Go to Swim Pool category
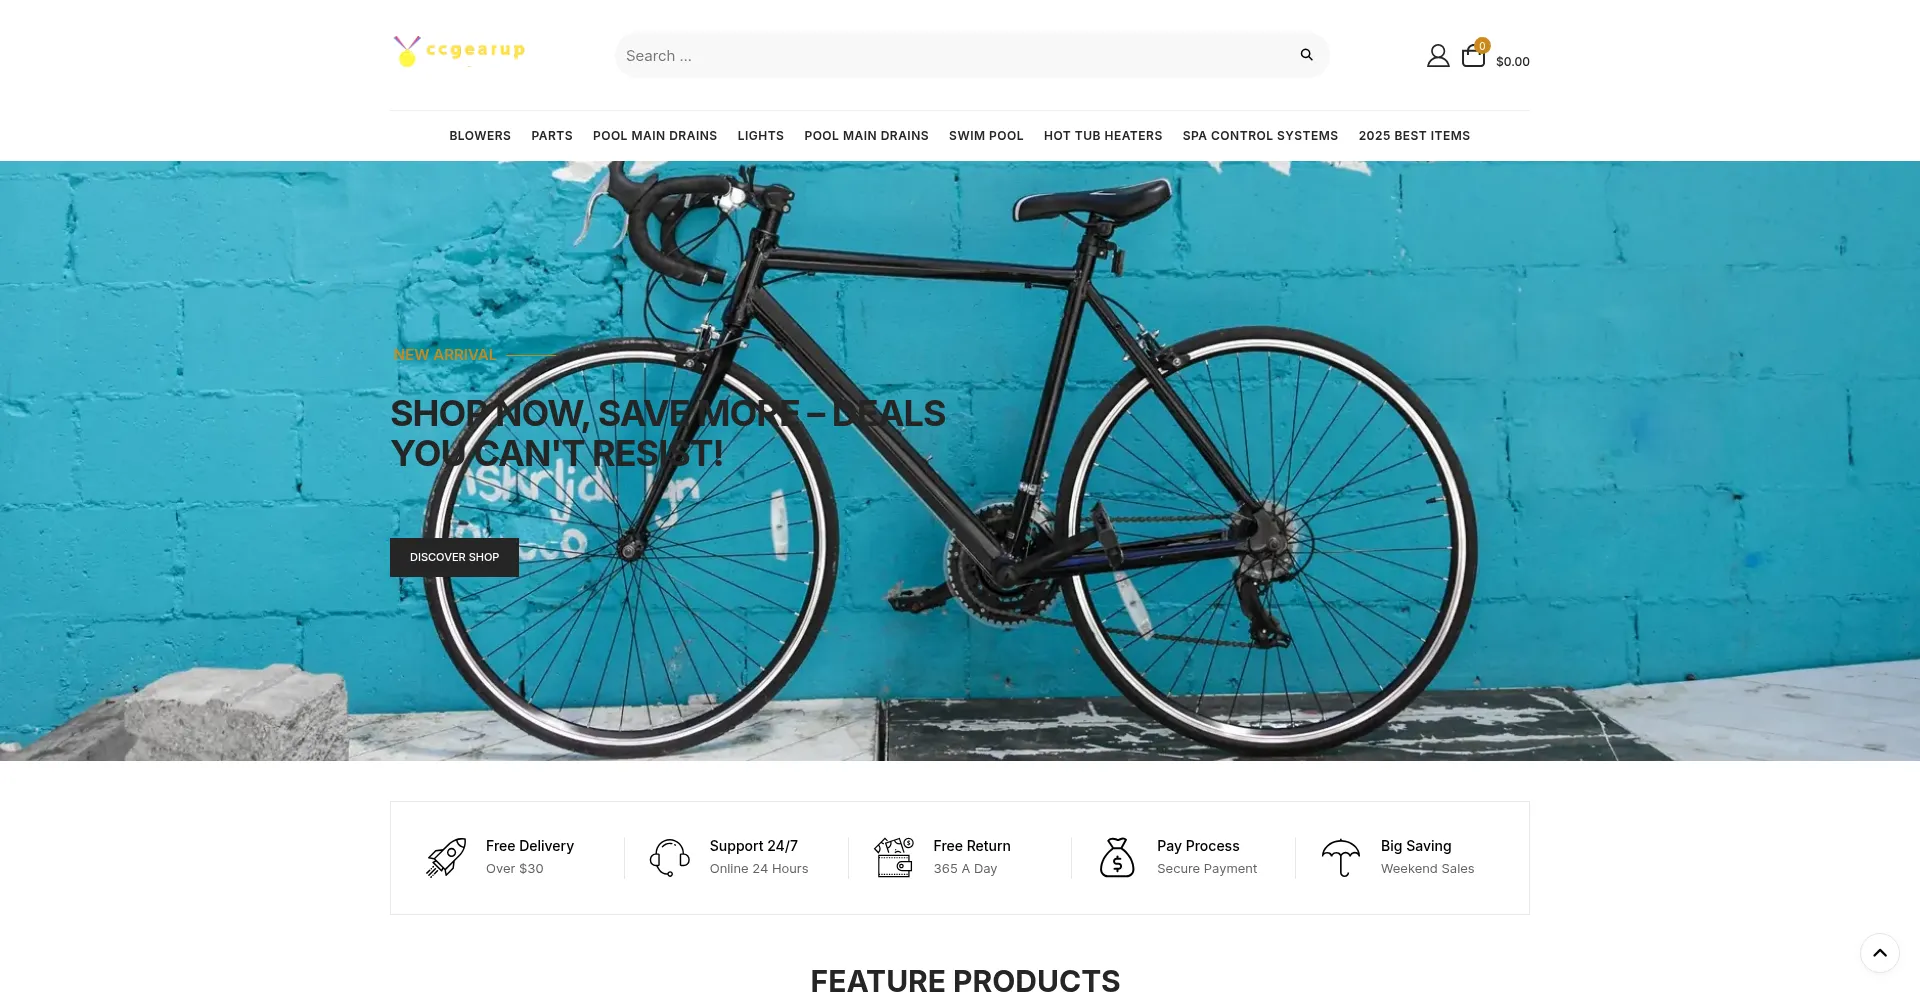Viewport: 1920px width, 993px height. point(986,136)
